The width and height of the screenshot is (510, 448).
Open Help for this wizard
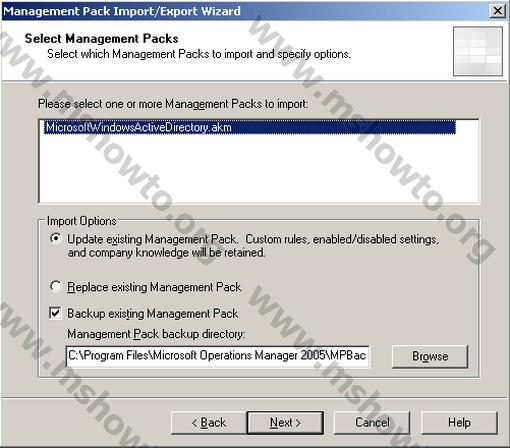459,423
